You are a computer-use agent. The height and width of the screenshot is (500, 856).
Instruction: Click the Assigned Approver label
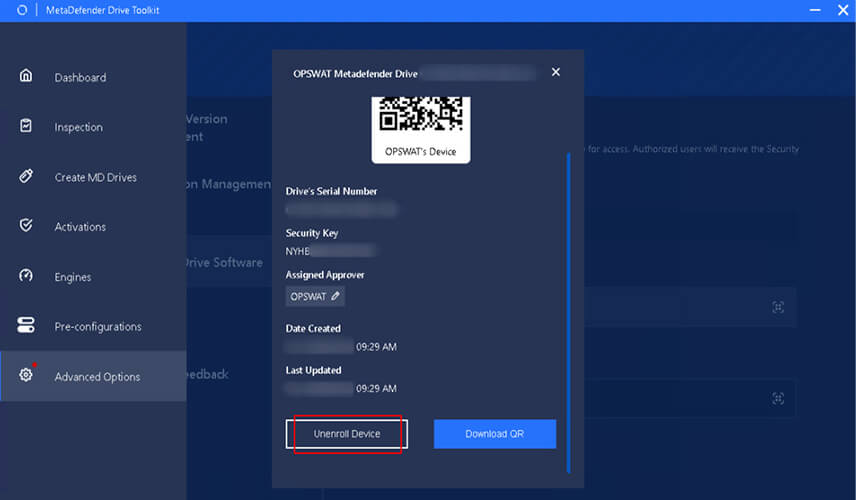(x=325, y=275)
